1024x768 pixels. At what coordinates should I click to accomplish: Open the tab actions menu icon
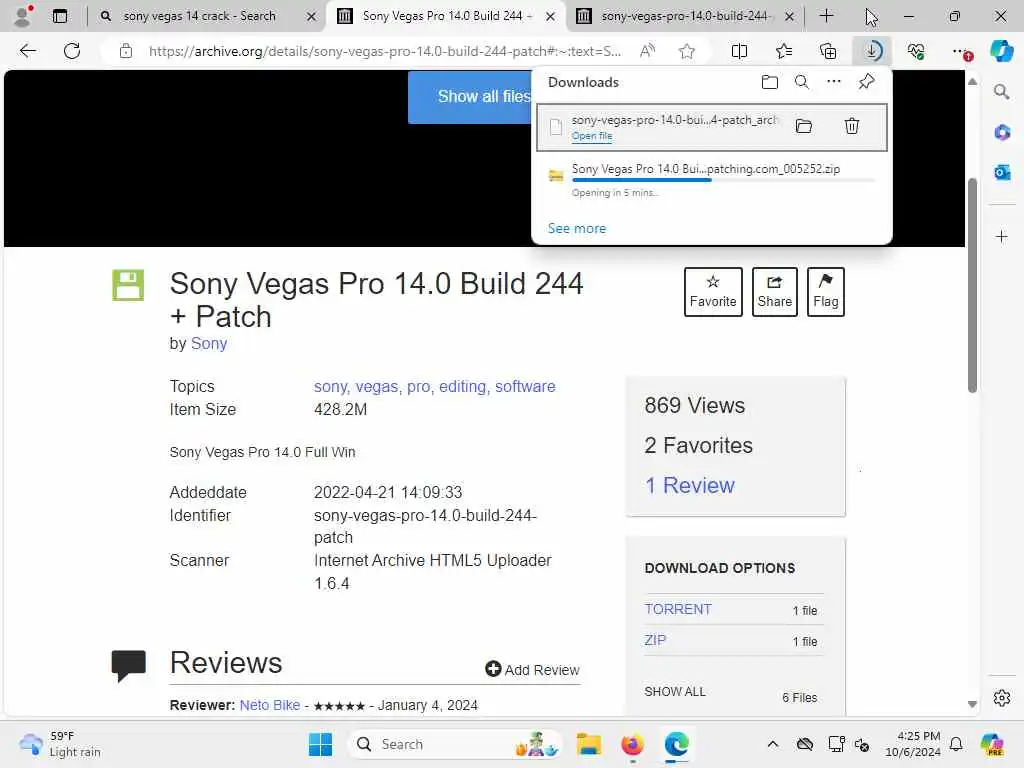(60, 16)
